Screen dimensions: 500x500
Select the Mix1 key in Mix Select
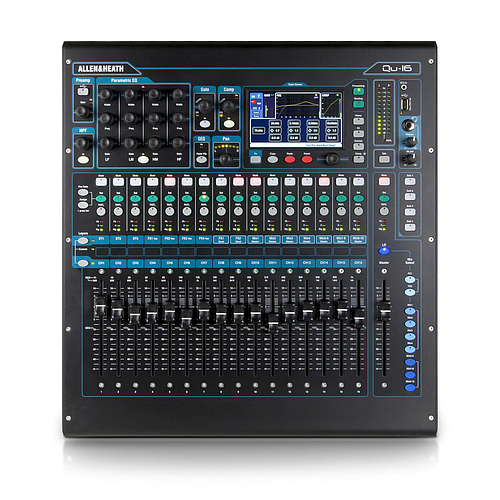[410, 311]
